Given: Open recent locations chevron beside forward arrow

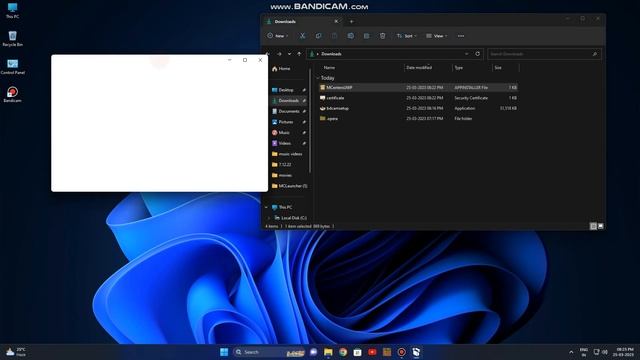Looking at the screenshot, I should 289,54.
